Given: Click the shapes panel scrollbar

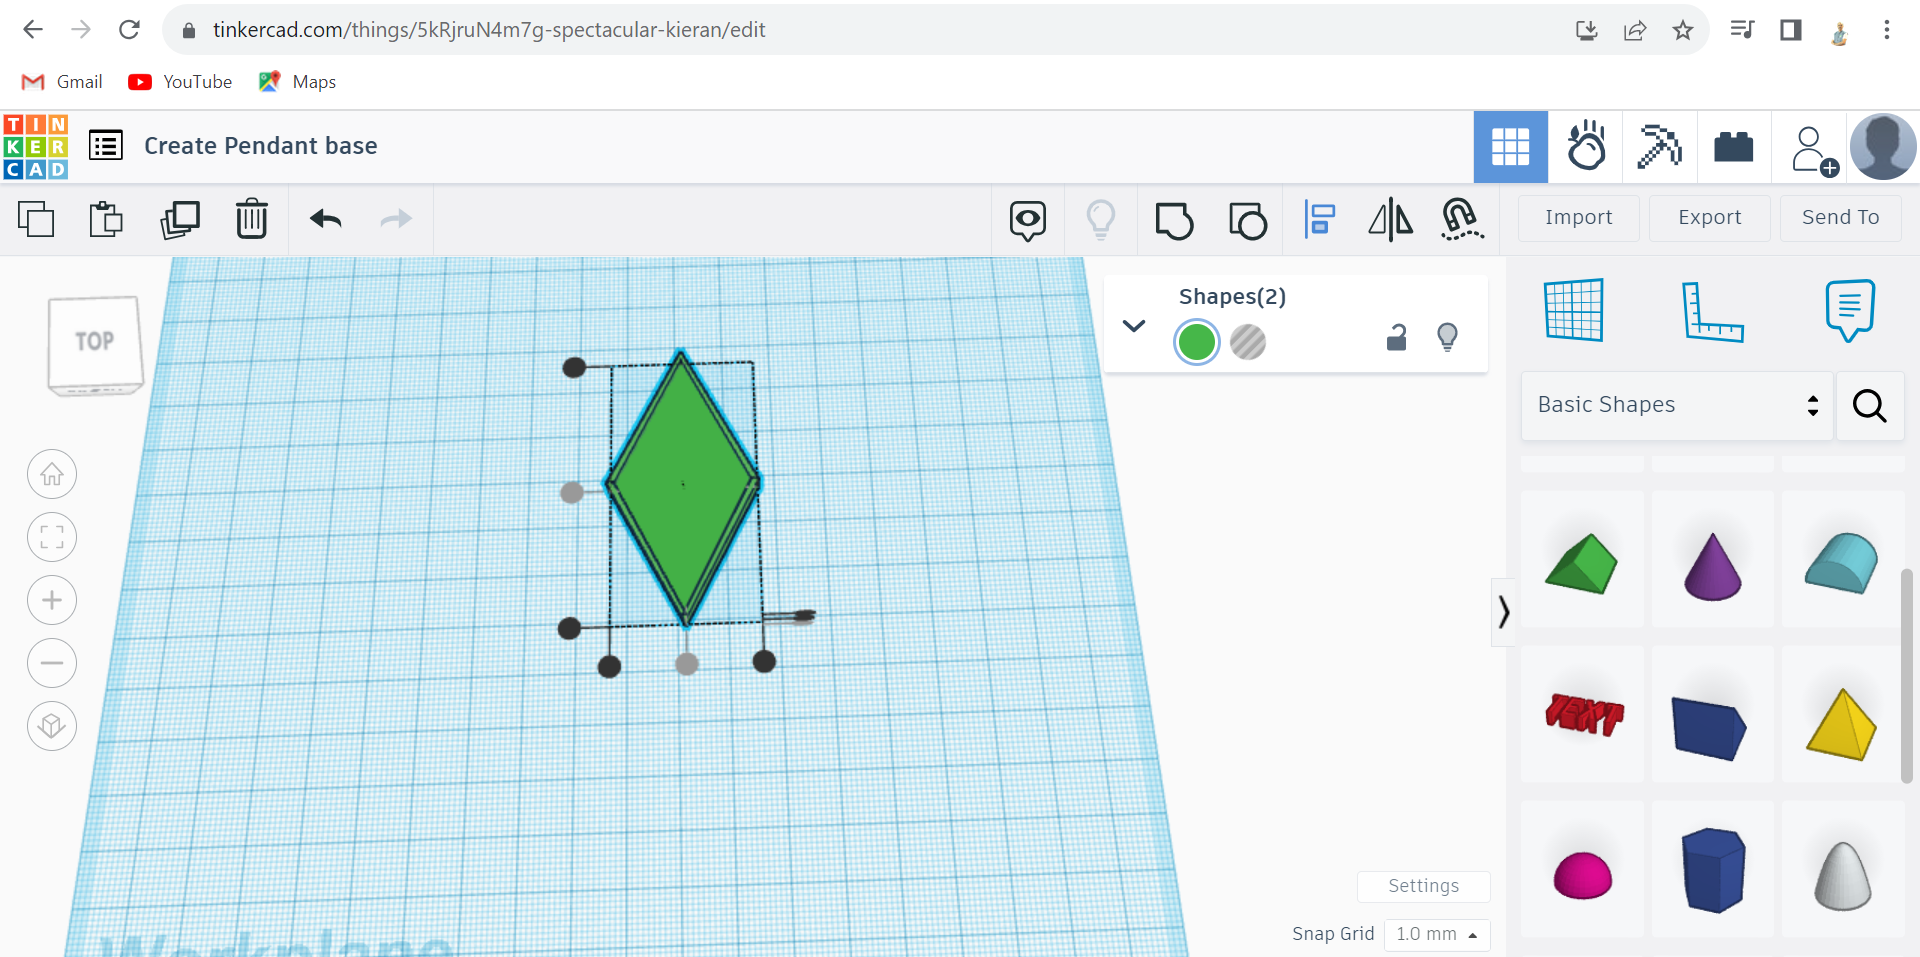Looking at the screenshot, I should pos(1906,675).
